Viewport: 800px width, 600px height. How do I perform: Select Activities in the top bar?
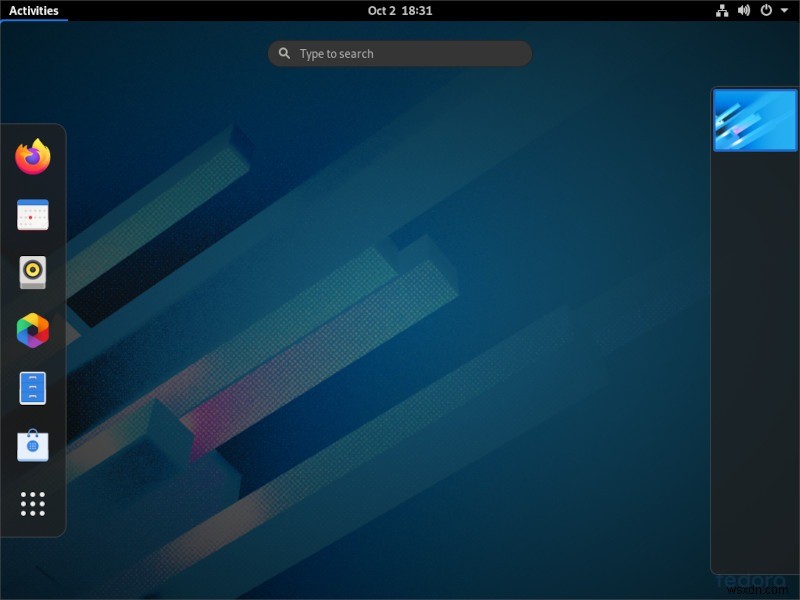[34, 10]
